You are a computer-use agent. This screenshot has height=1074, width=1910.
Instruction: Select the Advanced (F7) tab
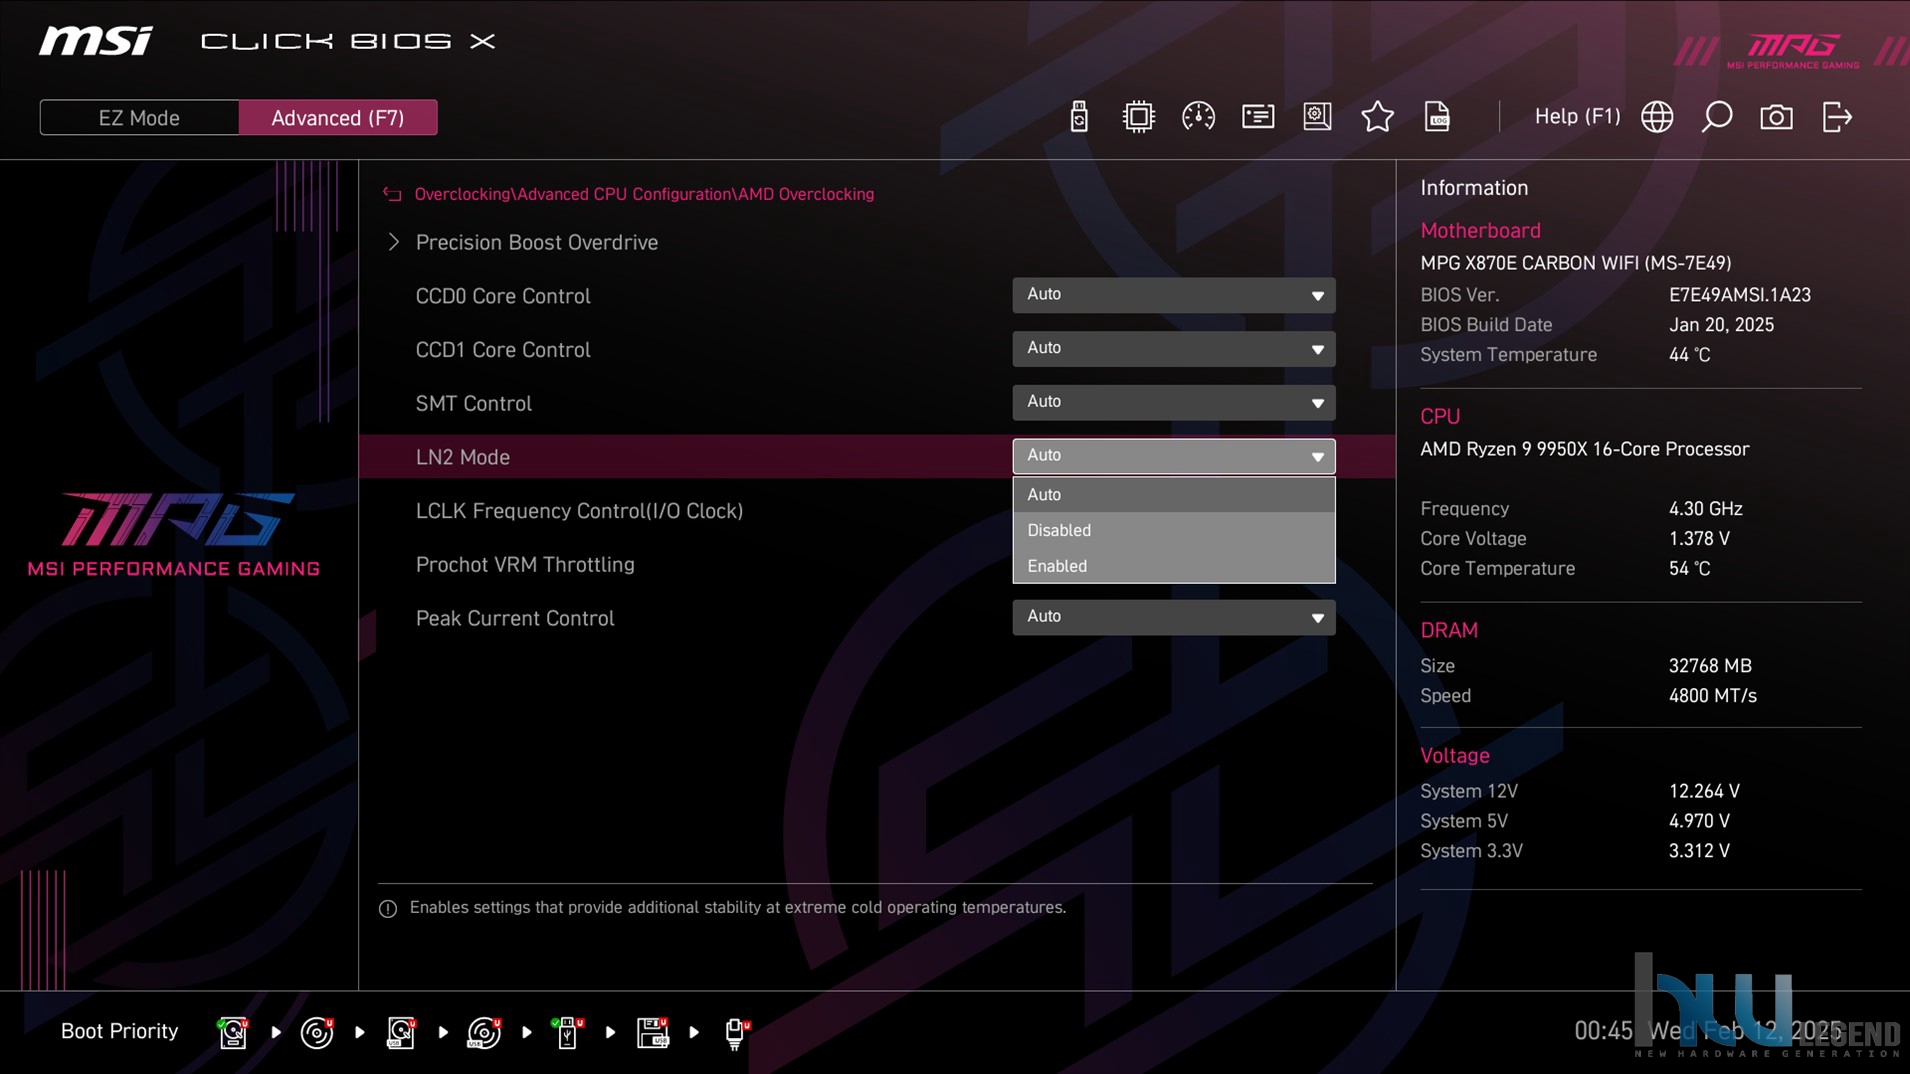point(338,118)
